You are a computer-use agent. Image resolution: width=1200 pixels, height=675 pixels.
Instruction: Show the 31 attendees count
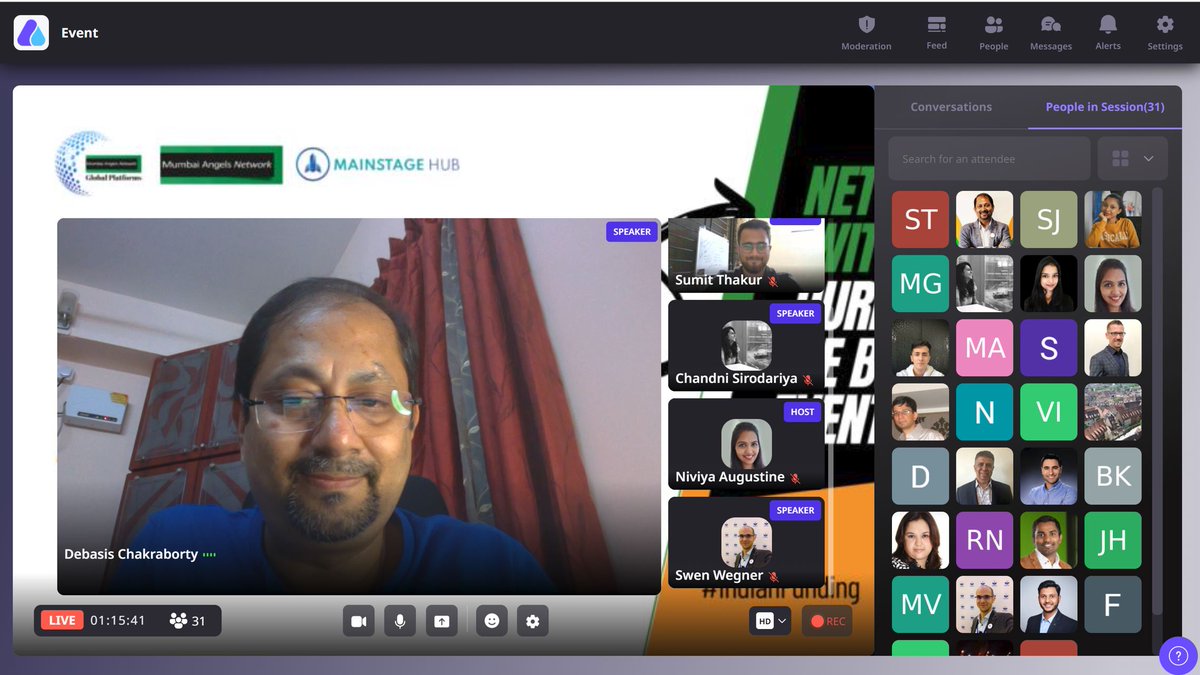click(188, 621)
